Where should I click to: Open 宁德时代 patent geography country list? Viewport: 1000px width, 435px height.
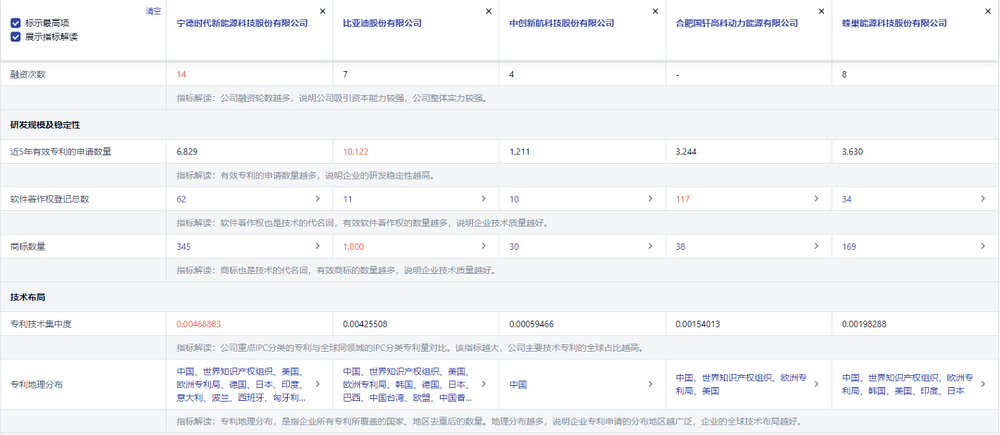tap(242, 385)
